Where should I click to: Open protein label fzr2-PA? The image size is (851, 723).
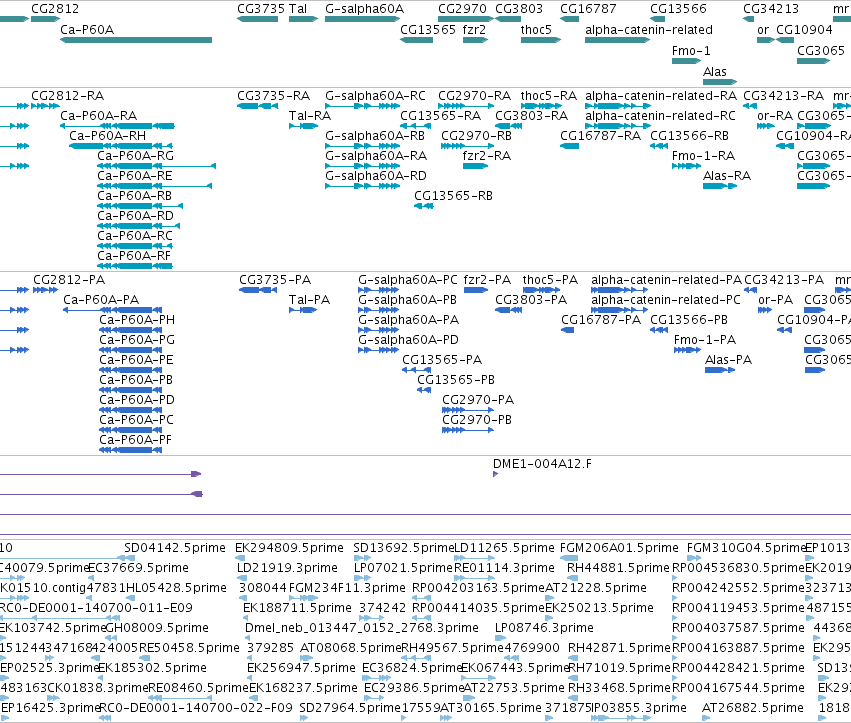point(487,280)
